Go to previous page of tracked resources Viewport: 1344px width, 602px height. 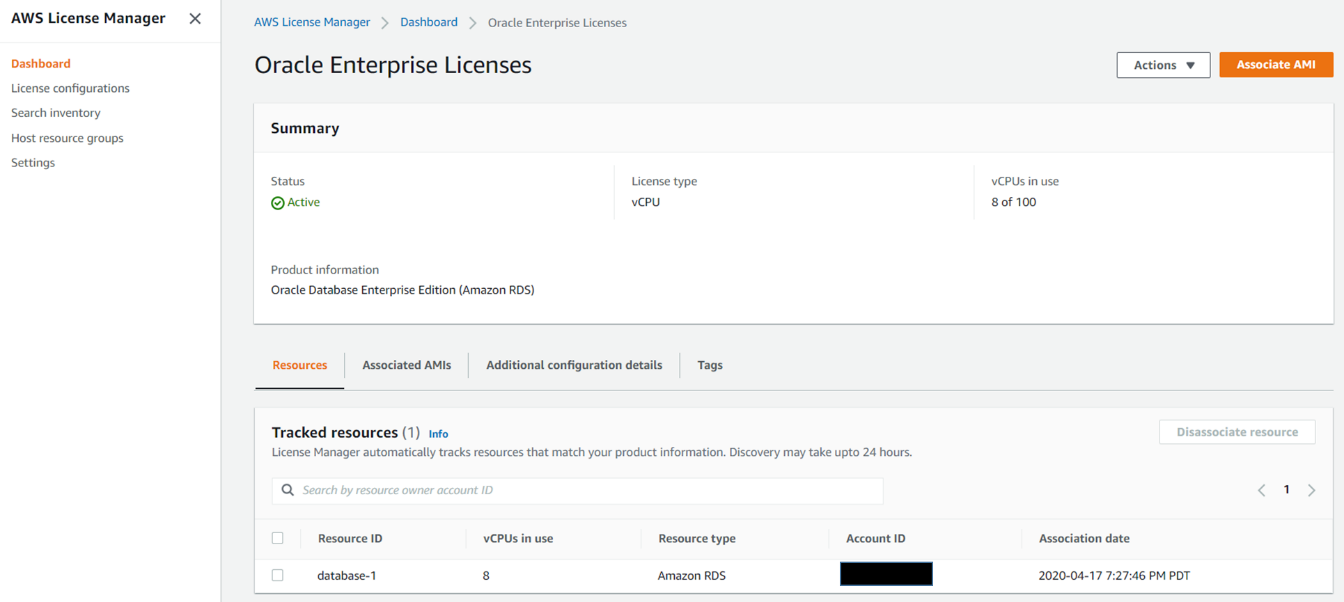tap(1262, 490)
